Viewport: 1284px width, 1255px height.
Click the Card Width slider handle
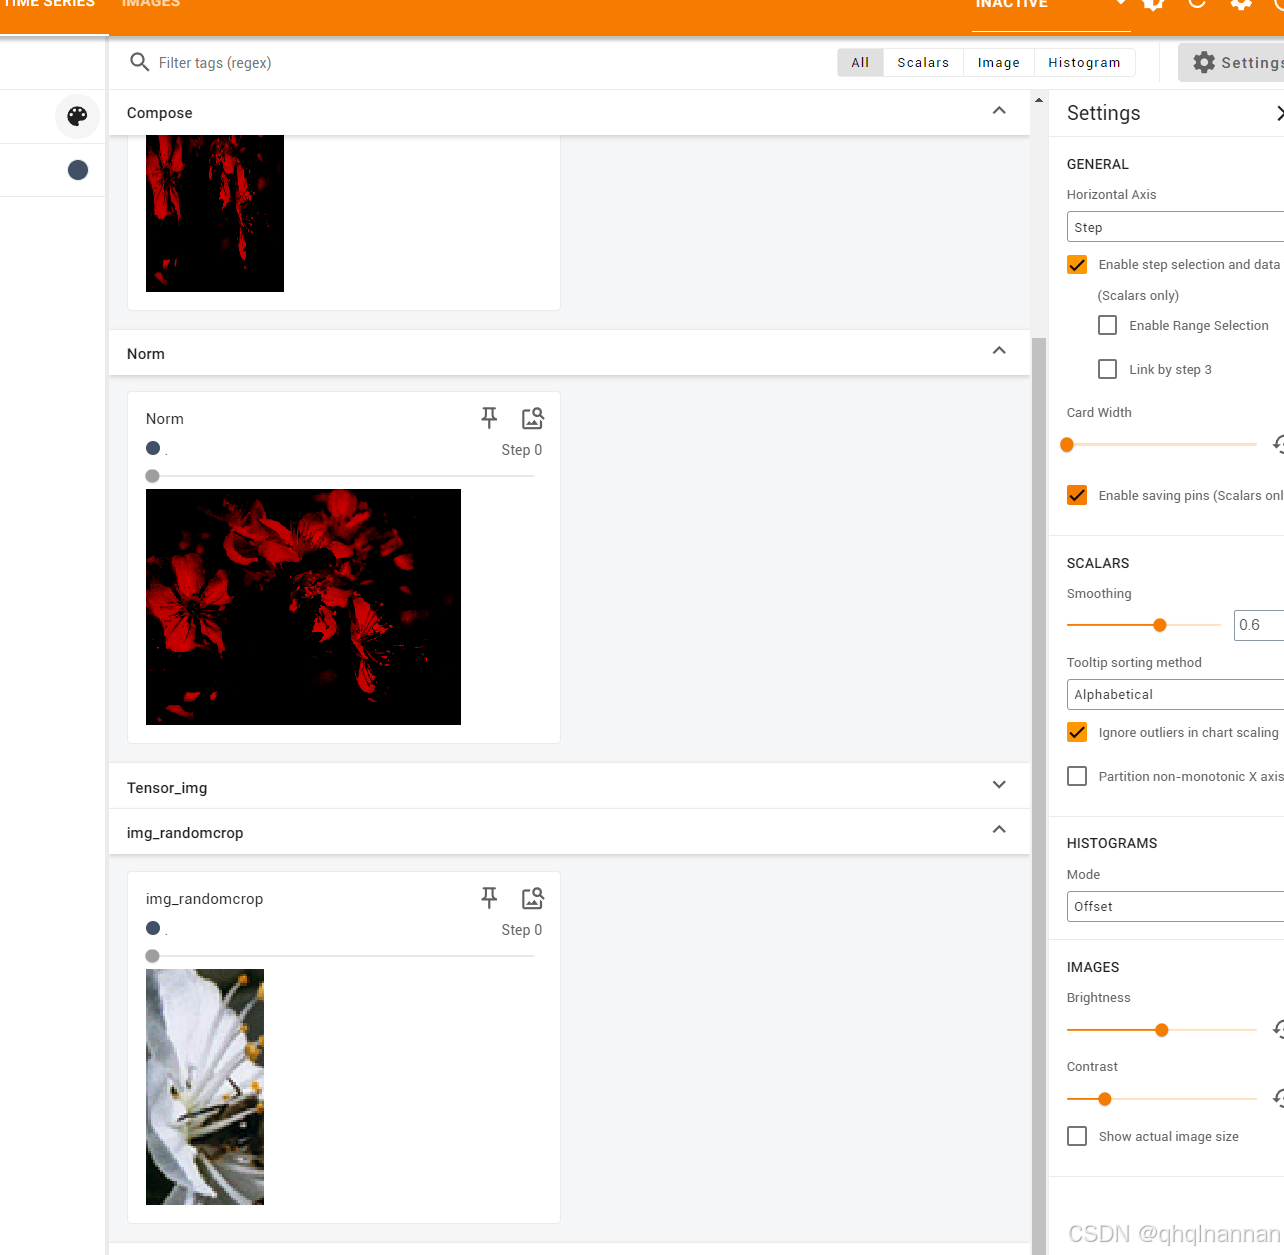coord(1067,444)
